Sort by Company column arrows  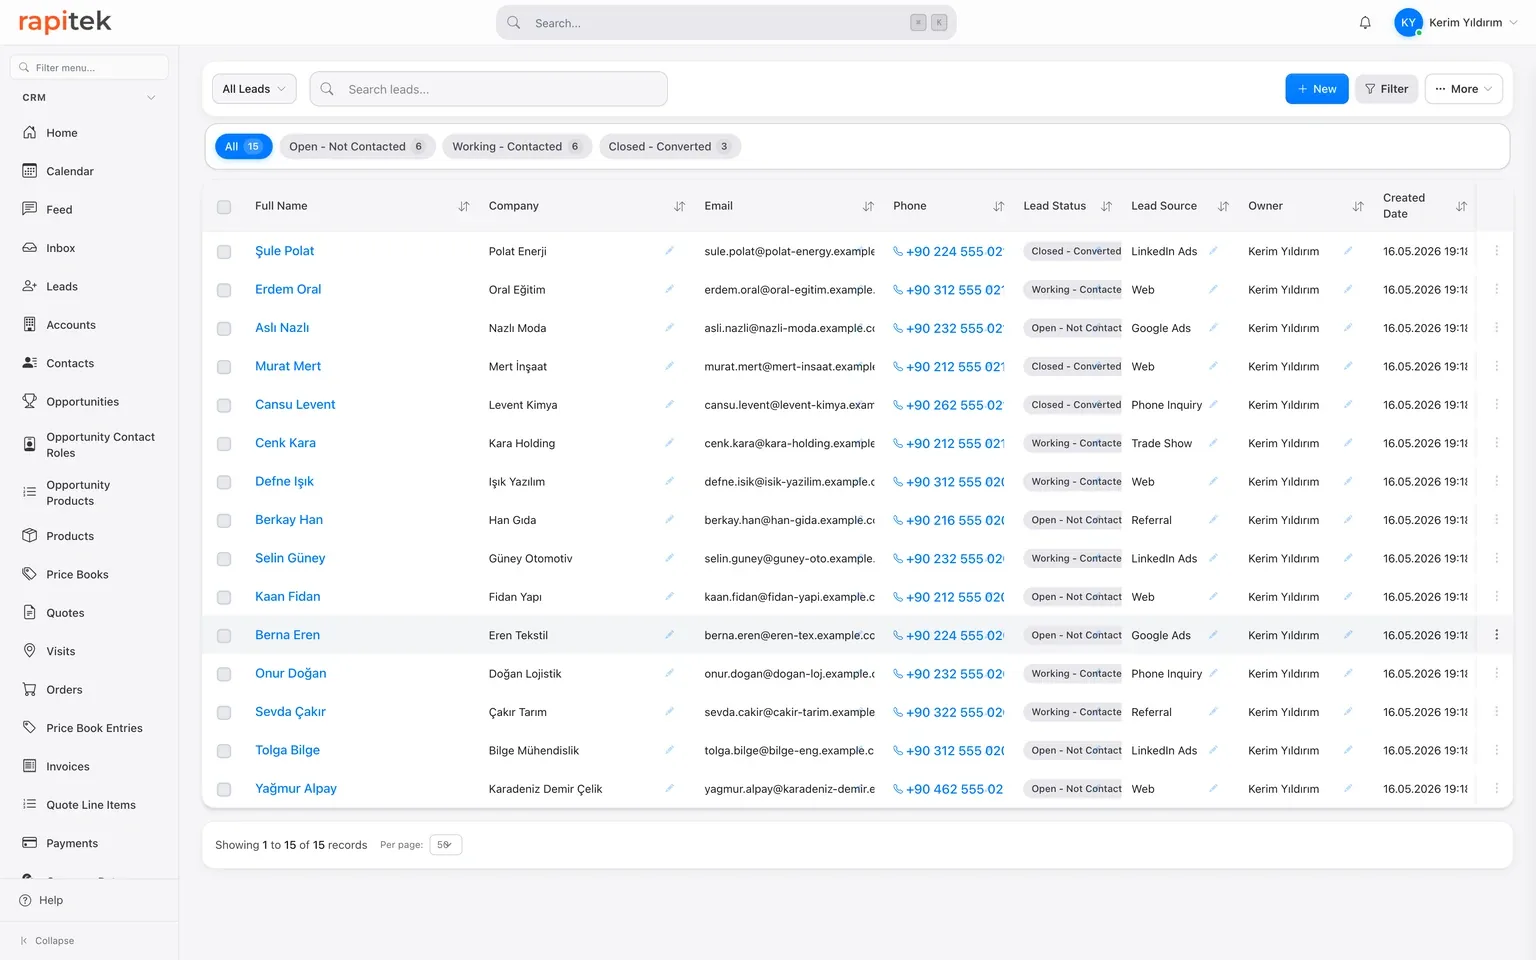pyautogui.click(x=680, y=206)
